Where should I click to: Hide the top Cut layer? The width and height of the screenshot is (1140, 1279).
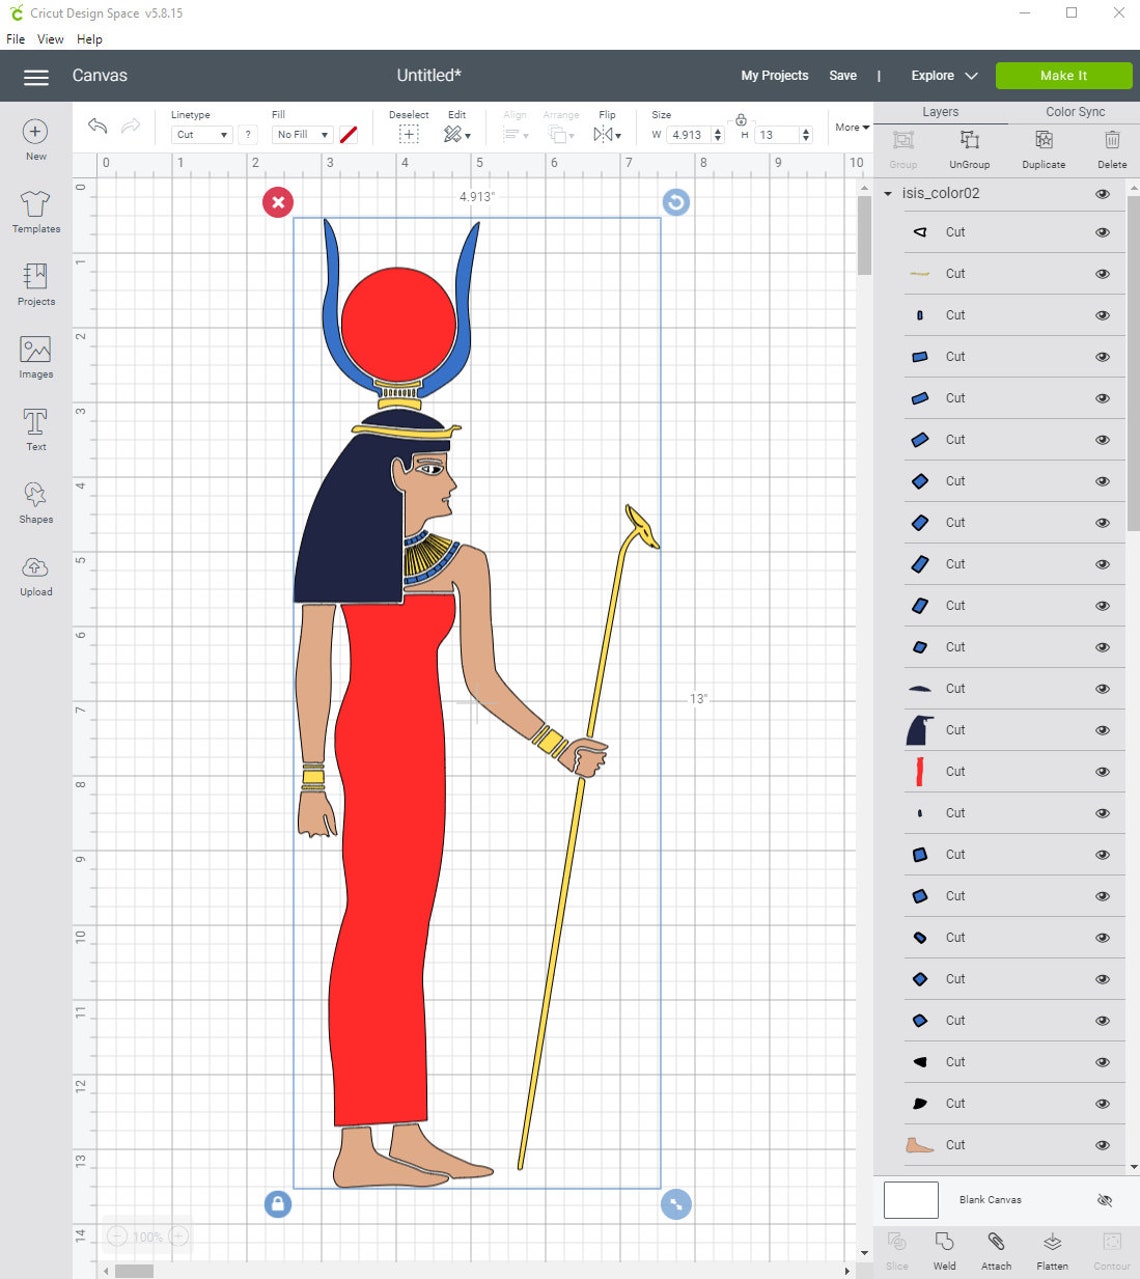tap(1101, 232)
